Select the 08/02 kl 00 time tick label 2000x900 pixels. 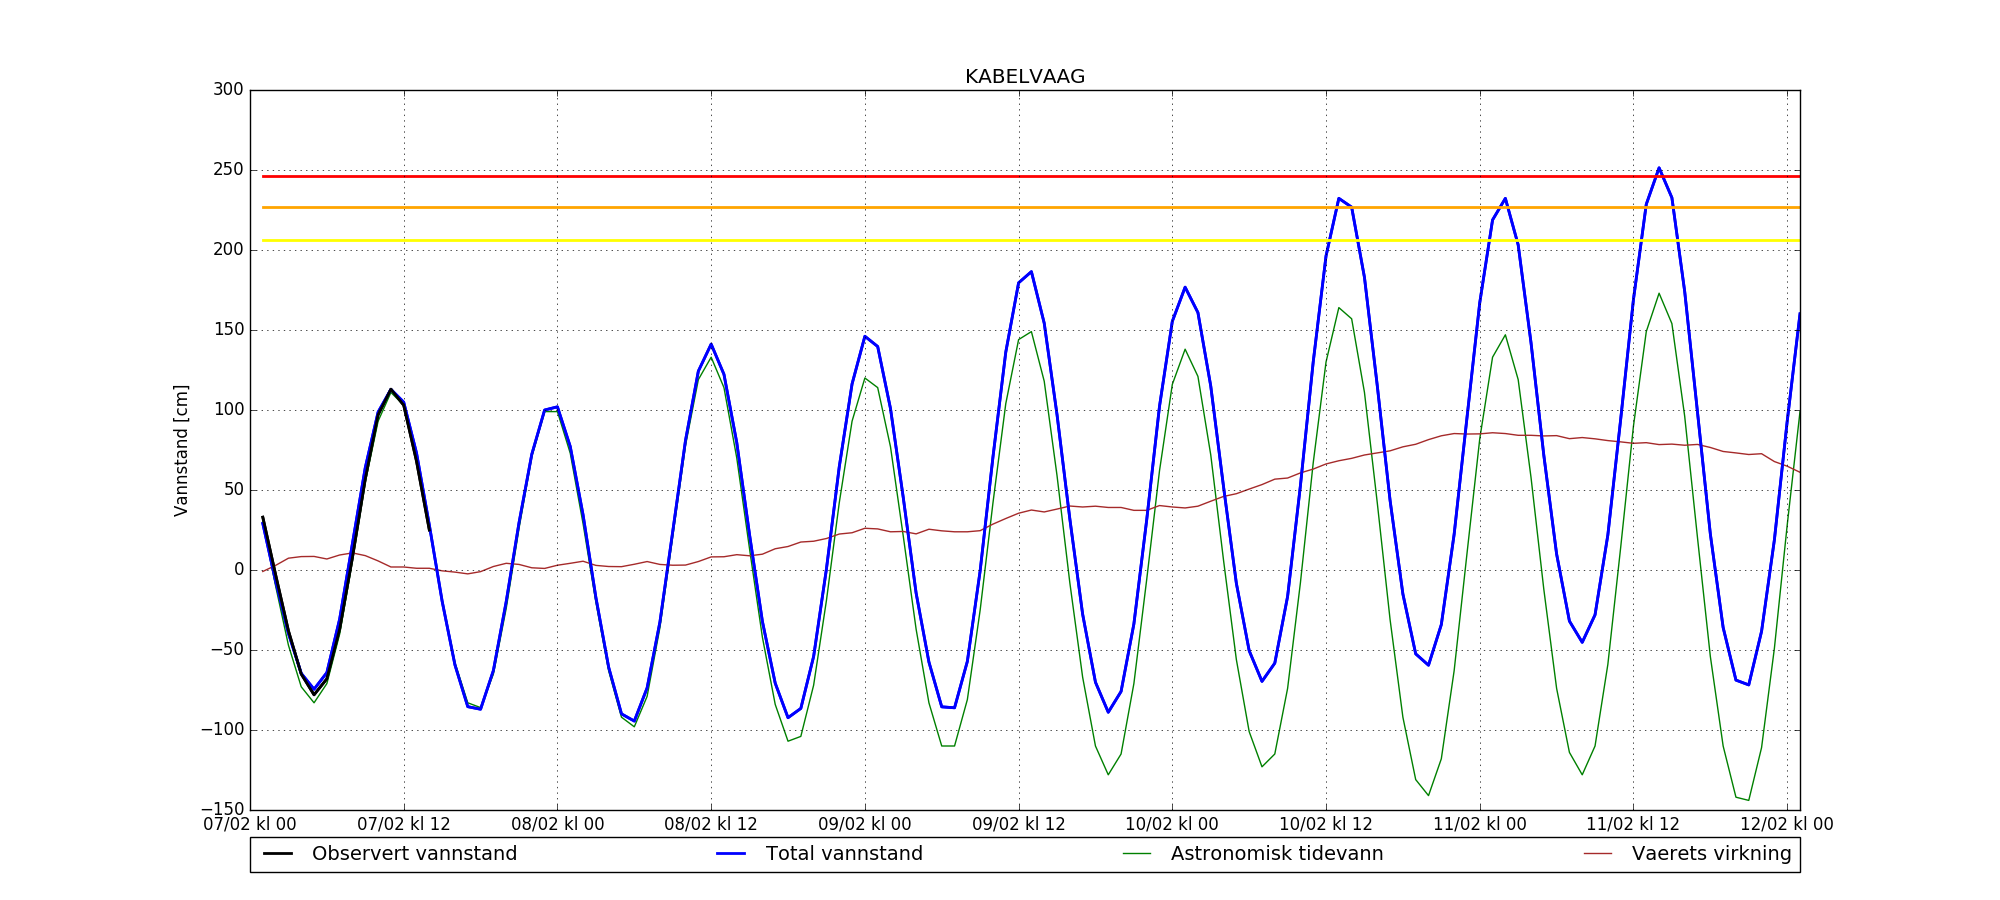pyautogui.click(x=557, y=825)
